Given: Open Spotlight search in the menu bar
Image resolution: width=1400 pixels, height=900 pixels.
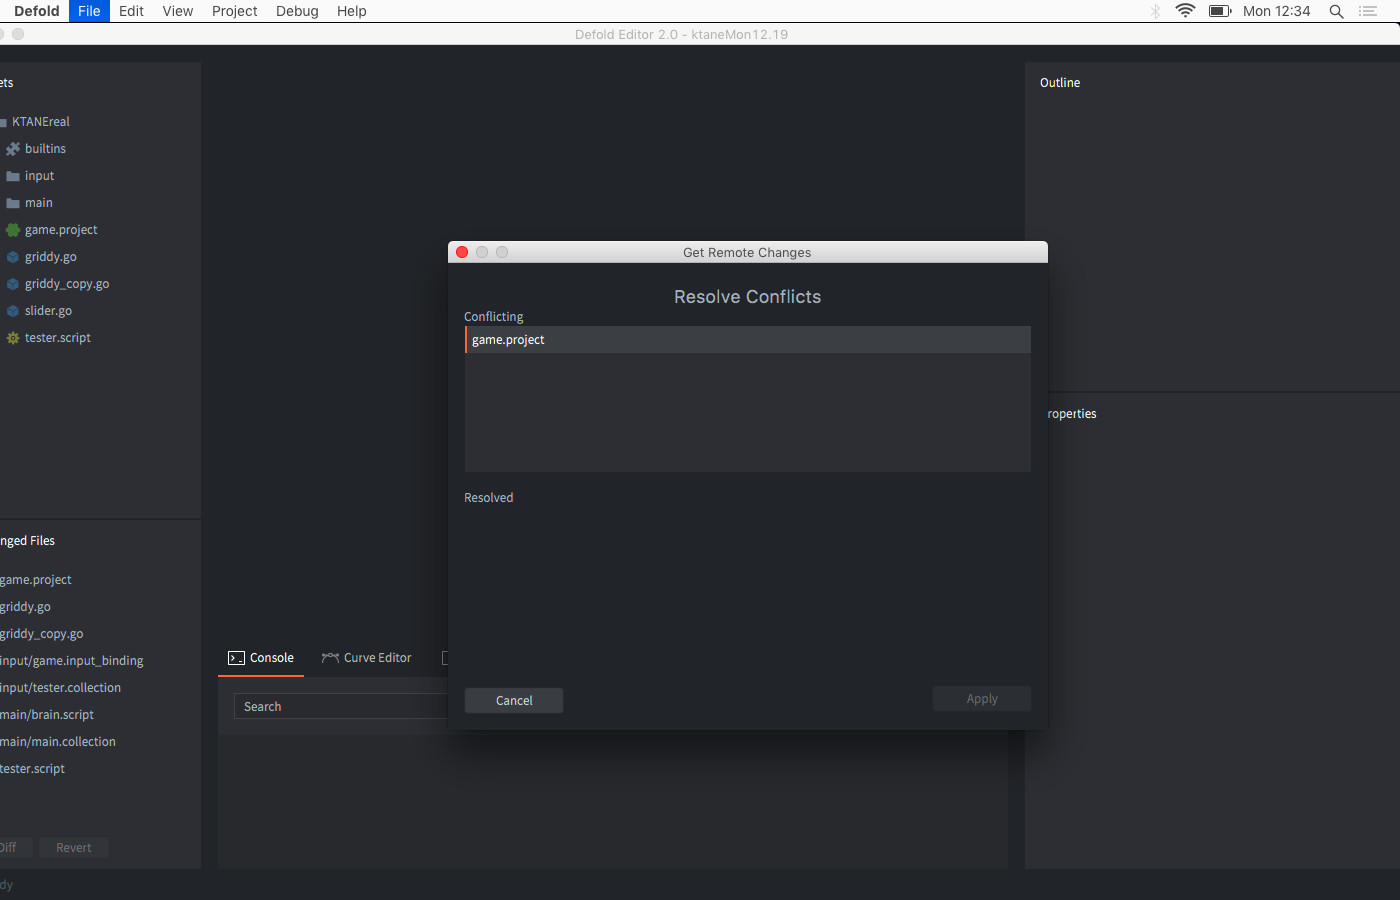Looking at the screenshot, I should click(1336, 11).
